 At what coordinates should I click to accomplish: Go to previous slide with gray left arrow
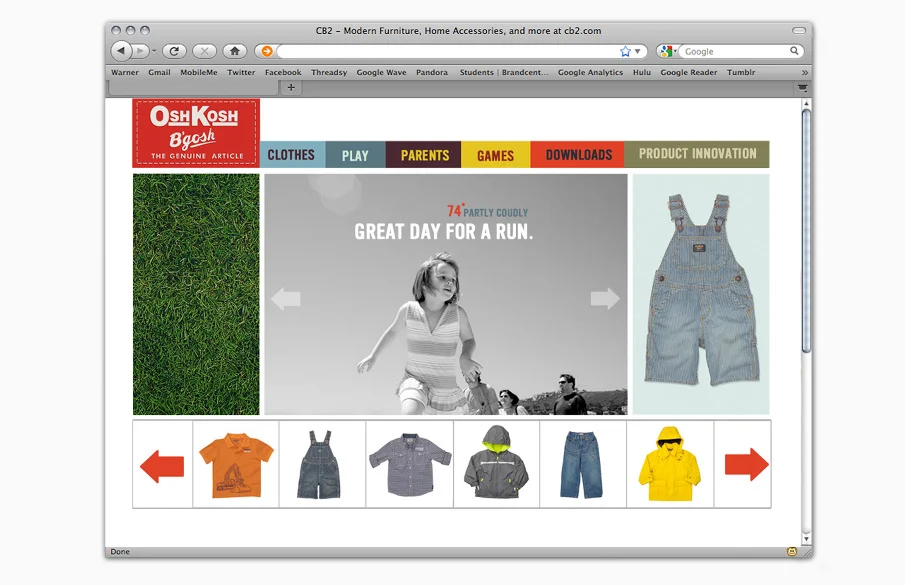tap(286, 299)
